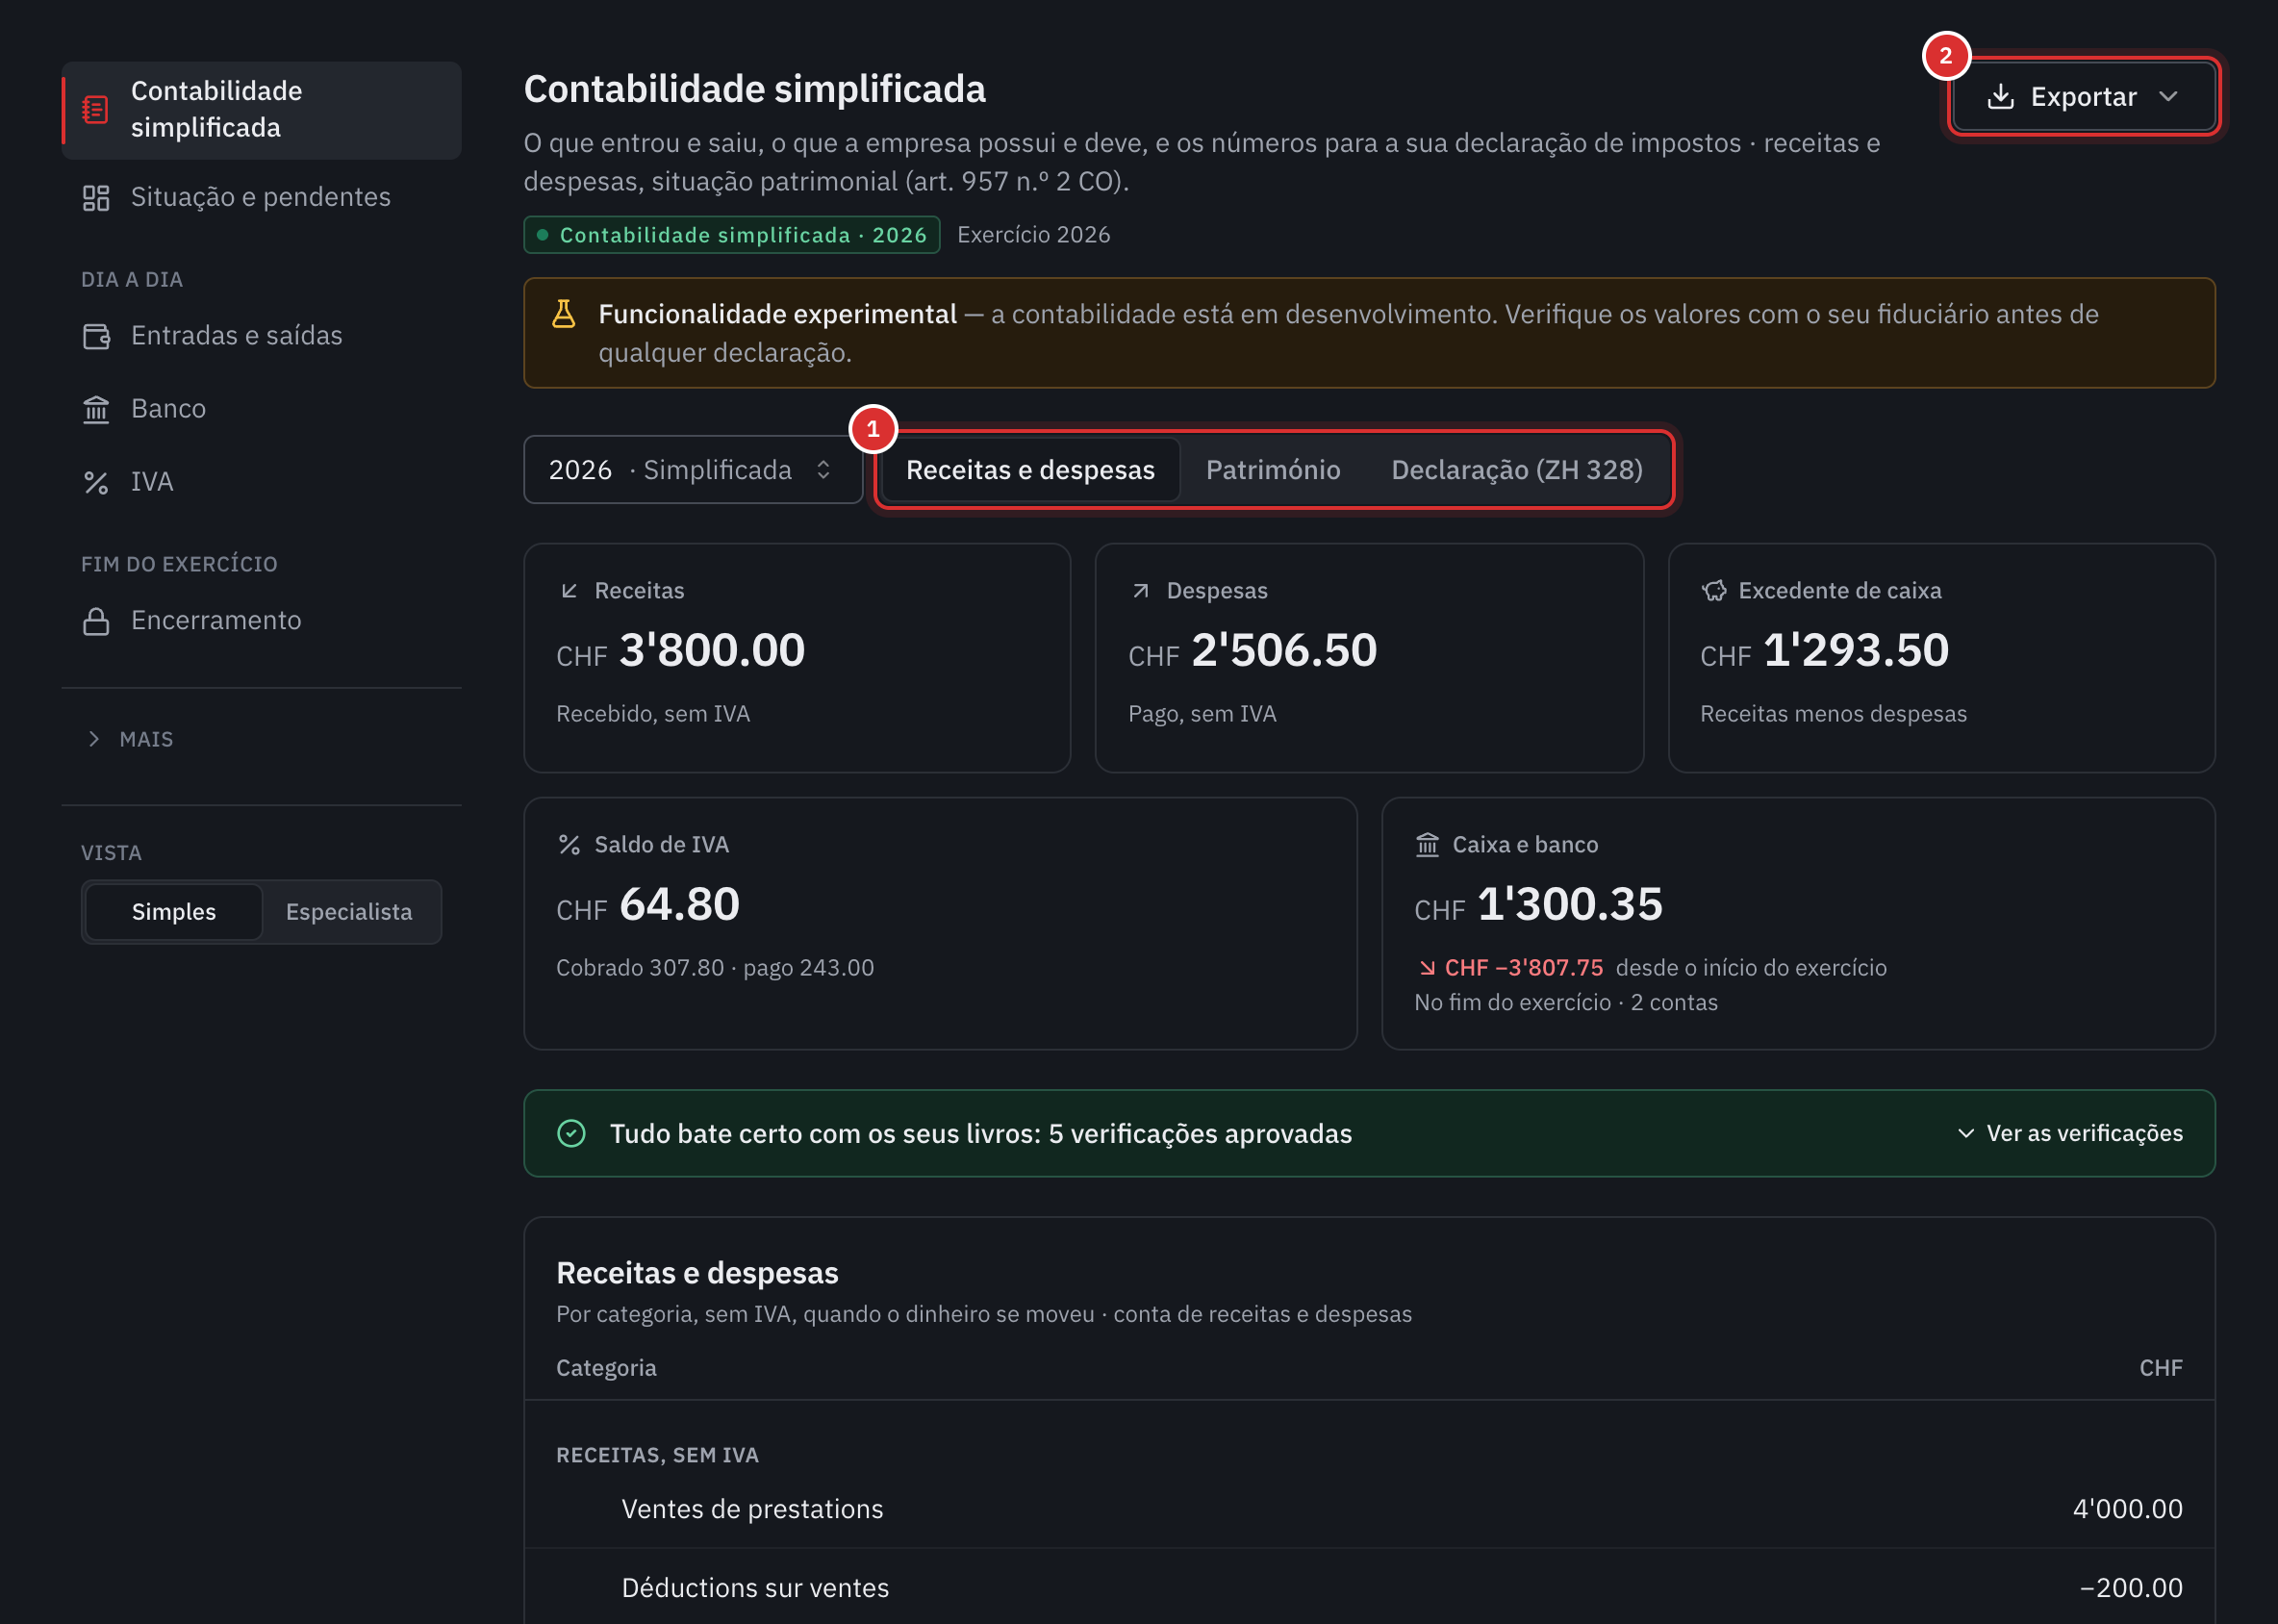Click the flask icon in experimental banner

click(x=564, y=314)
